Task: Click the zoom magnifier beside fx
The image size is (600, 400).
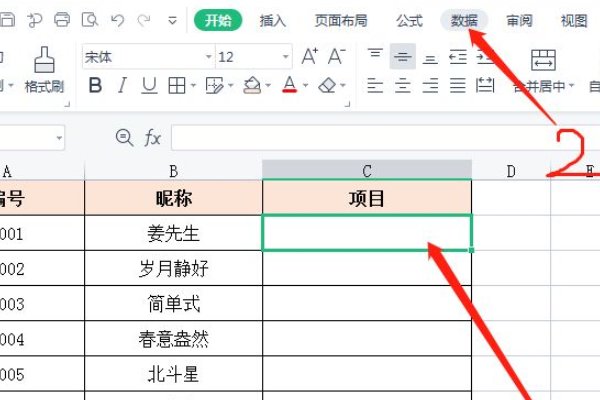Action: (x=124, y=137)
